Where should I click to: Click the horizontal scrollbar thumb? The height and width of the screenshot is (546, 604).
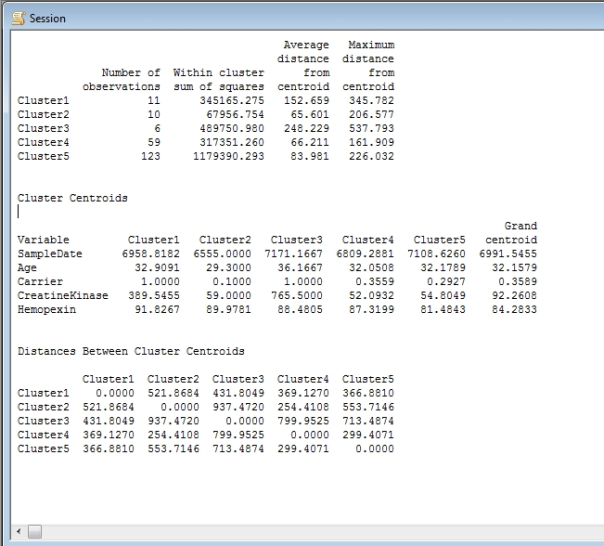pos(34,530)
